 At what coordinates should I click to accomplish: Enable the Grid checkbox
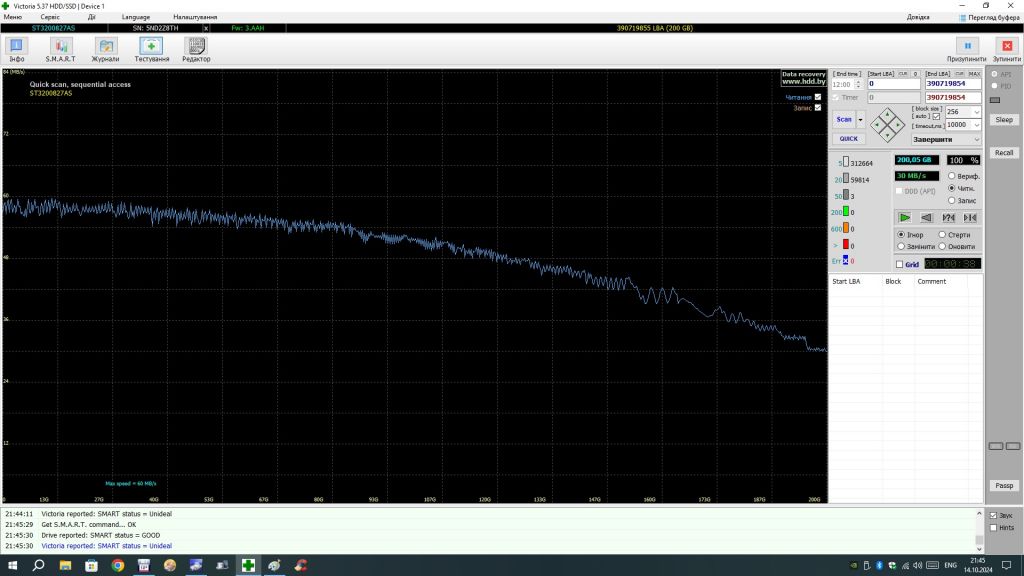point(899,264)
